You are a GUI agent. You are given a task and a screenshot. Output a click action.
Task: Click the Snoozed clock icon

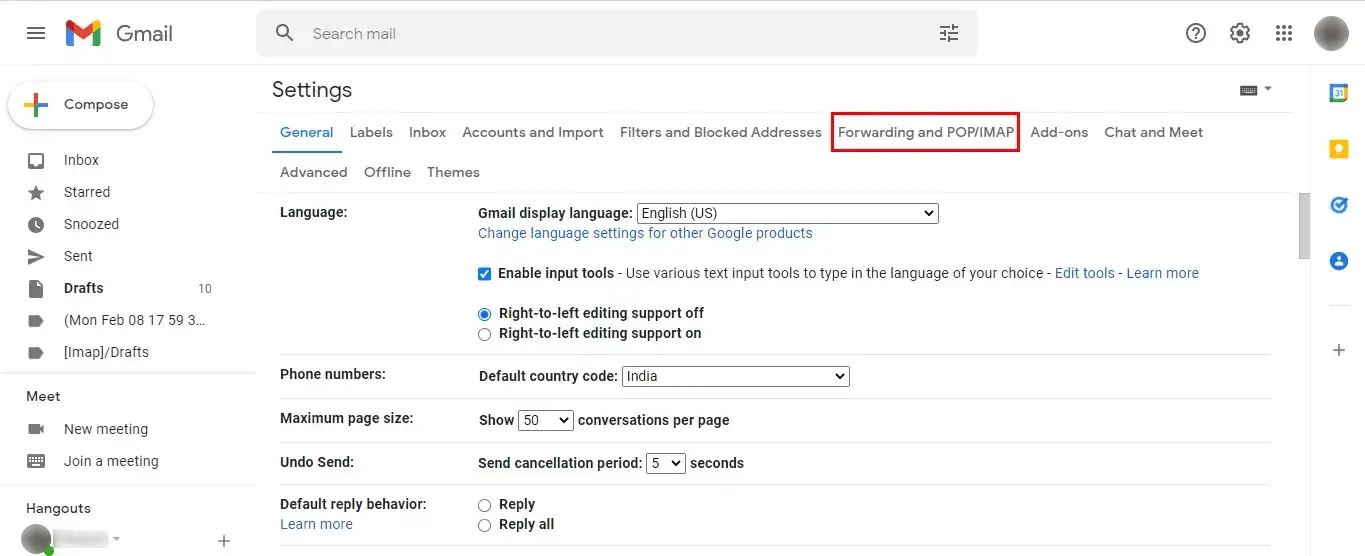tap(36, 224)
